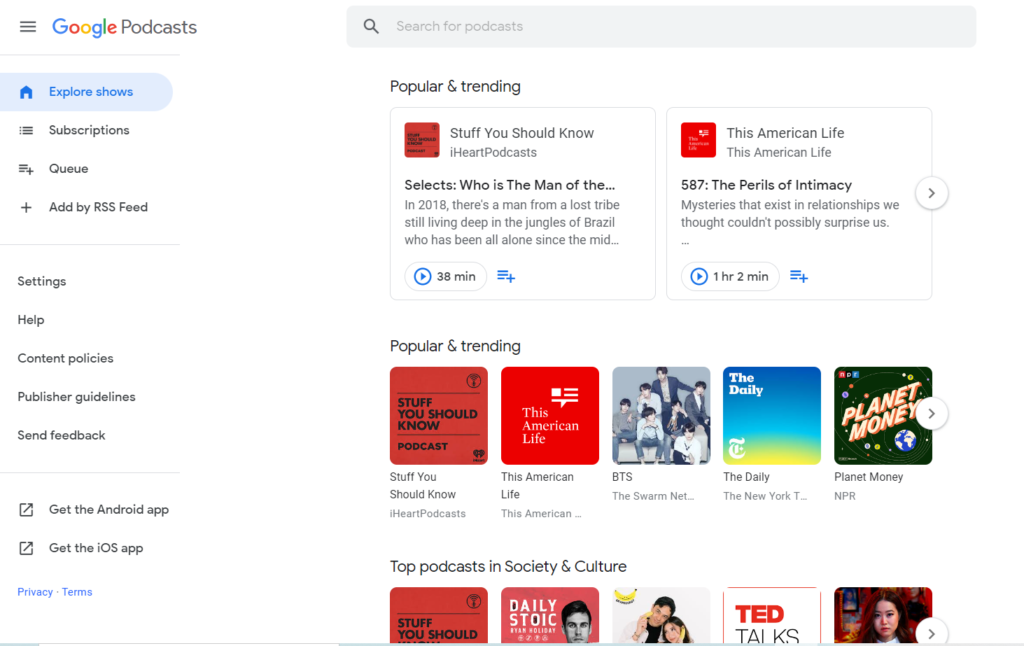Click BTS show title text
This screenshot has height=646, width=1024.
tap(622, 477)
